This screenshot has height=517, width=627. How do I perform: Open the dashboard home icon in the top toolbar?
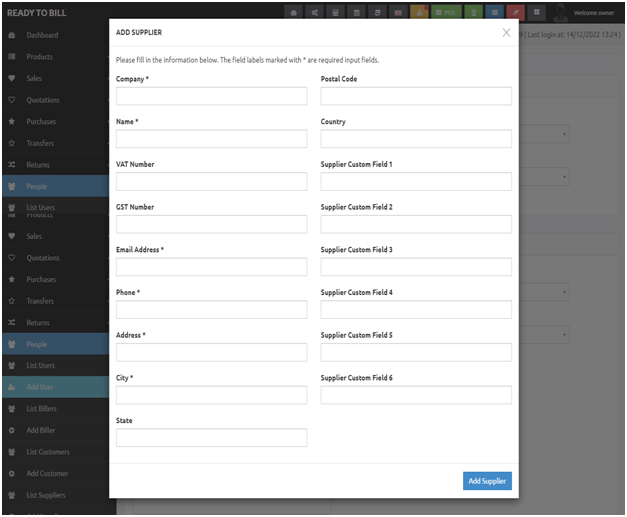294,12
